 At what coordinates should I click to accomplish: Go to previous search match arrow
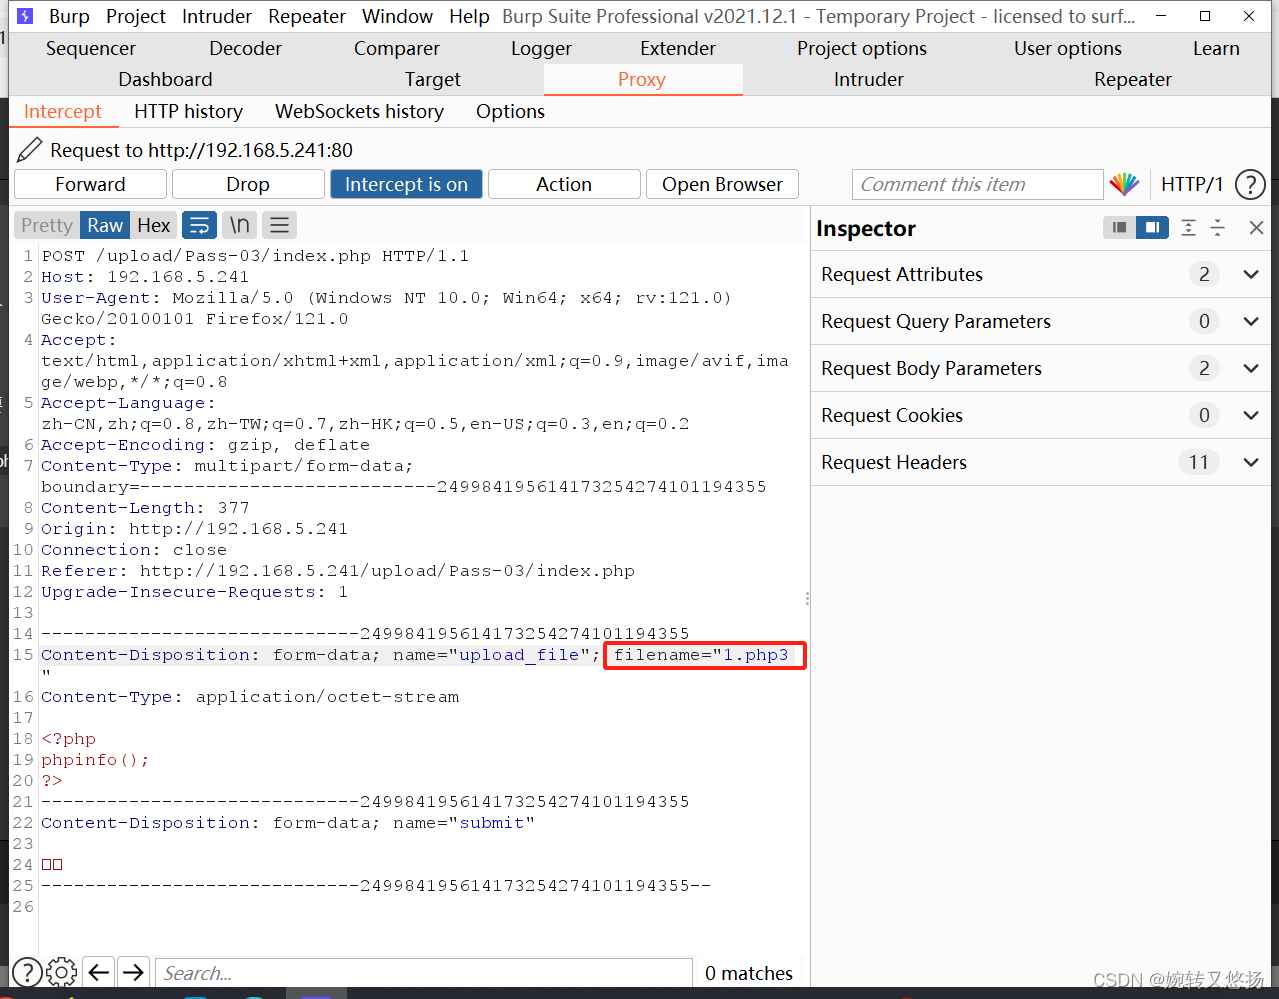coord(98,972)
